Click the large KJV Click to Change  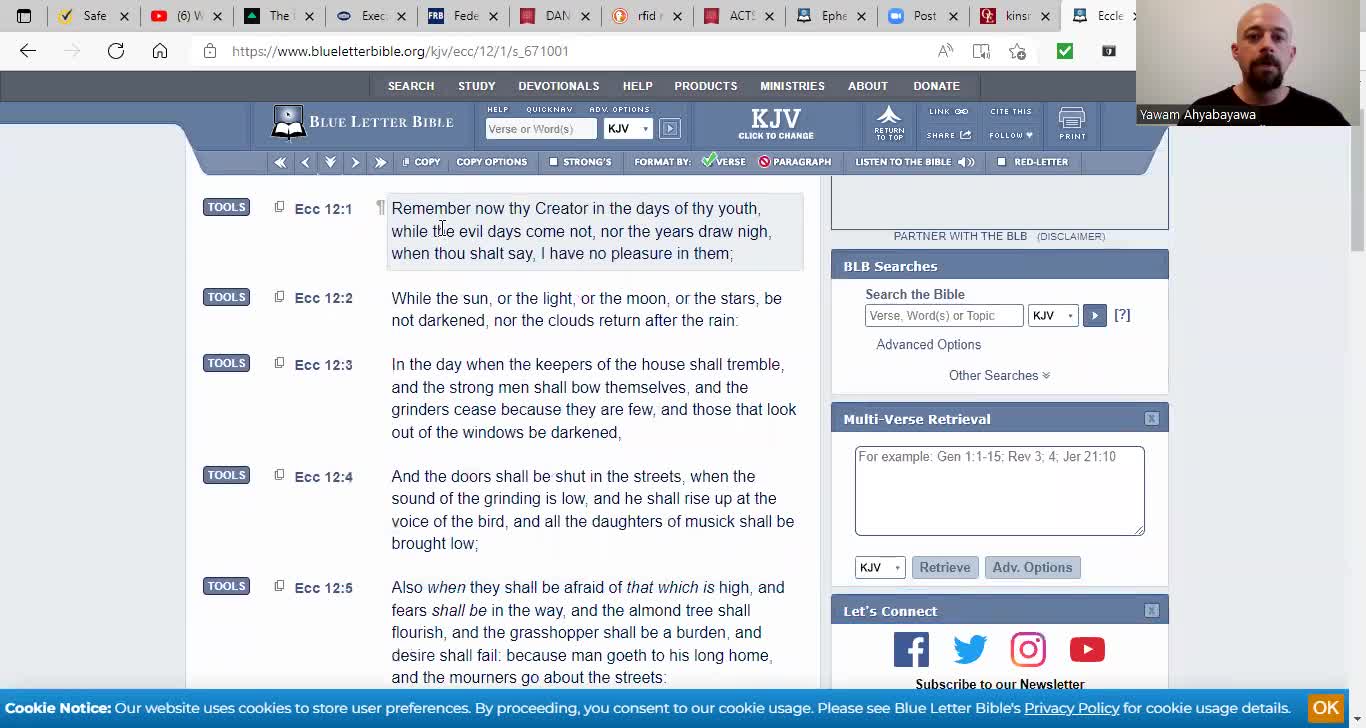pyautogui.click(x=776, y=124)
